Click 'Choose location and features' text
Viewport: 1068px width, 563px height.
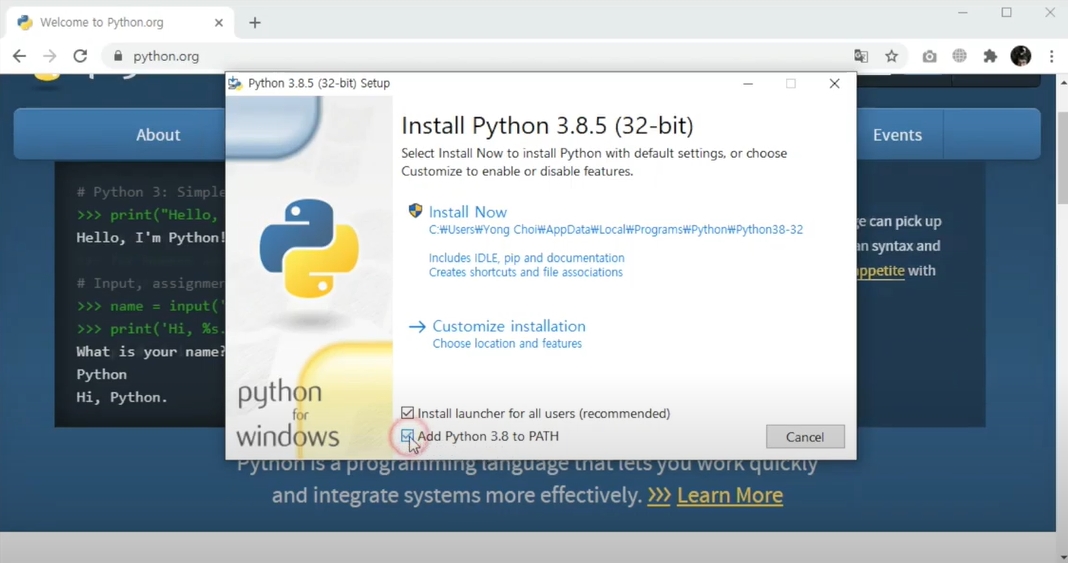(507, 344)
